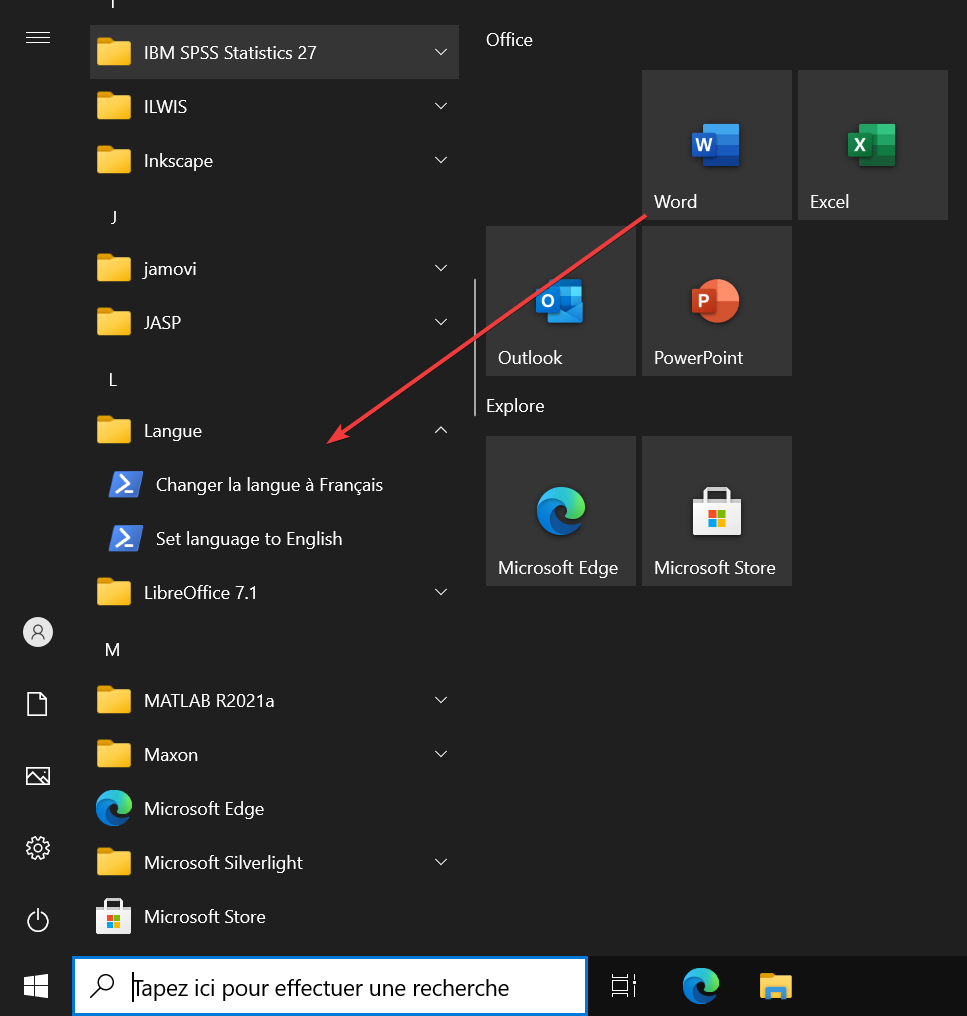Open the hamburger menu at the top left

38,38
